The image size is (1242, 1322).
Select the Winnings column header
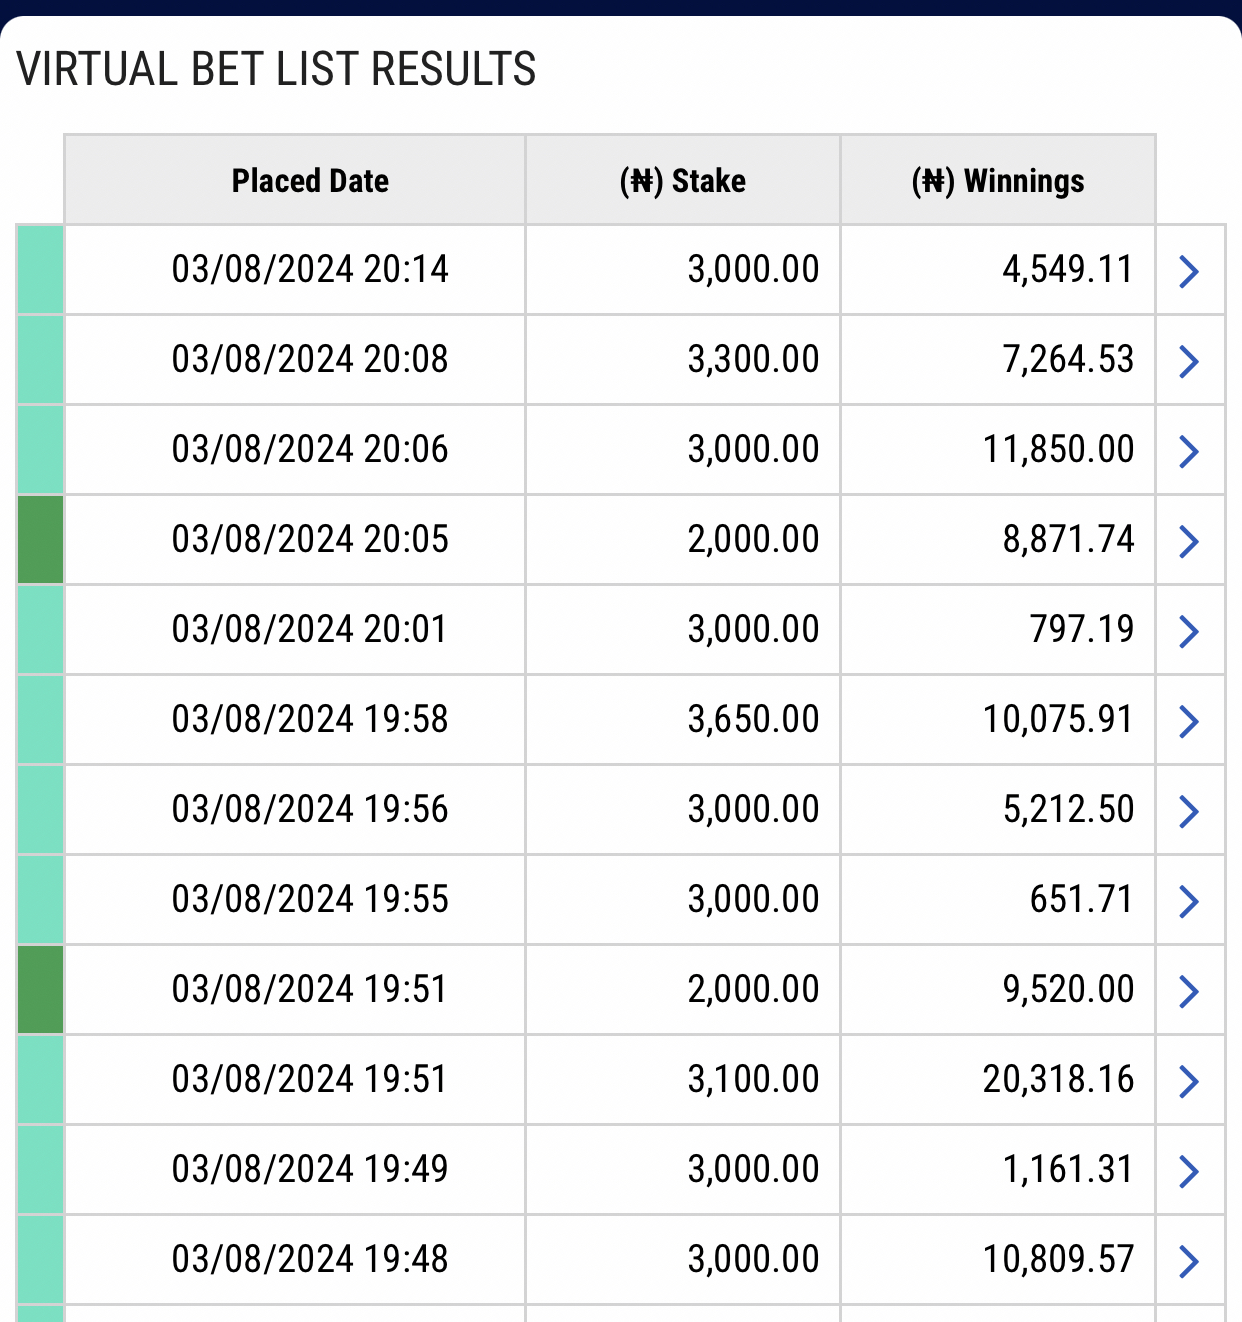coord(998,180)
